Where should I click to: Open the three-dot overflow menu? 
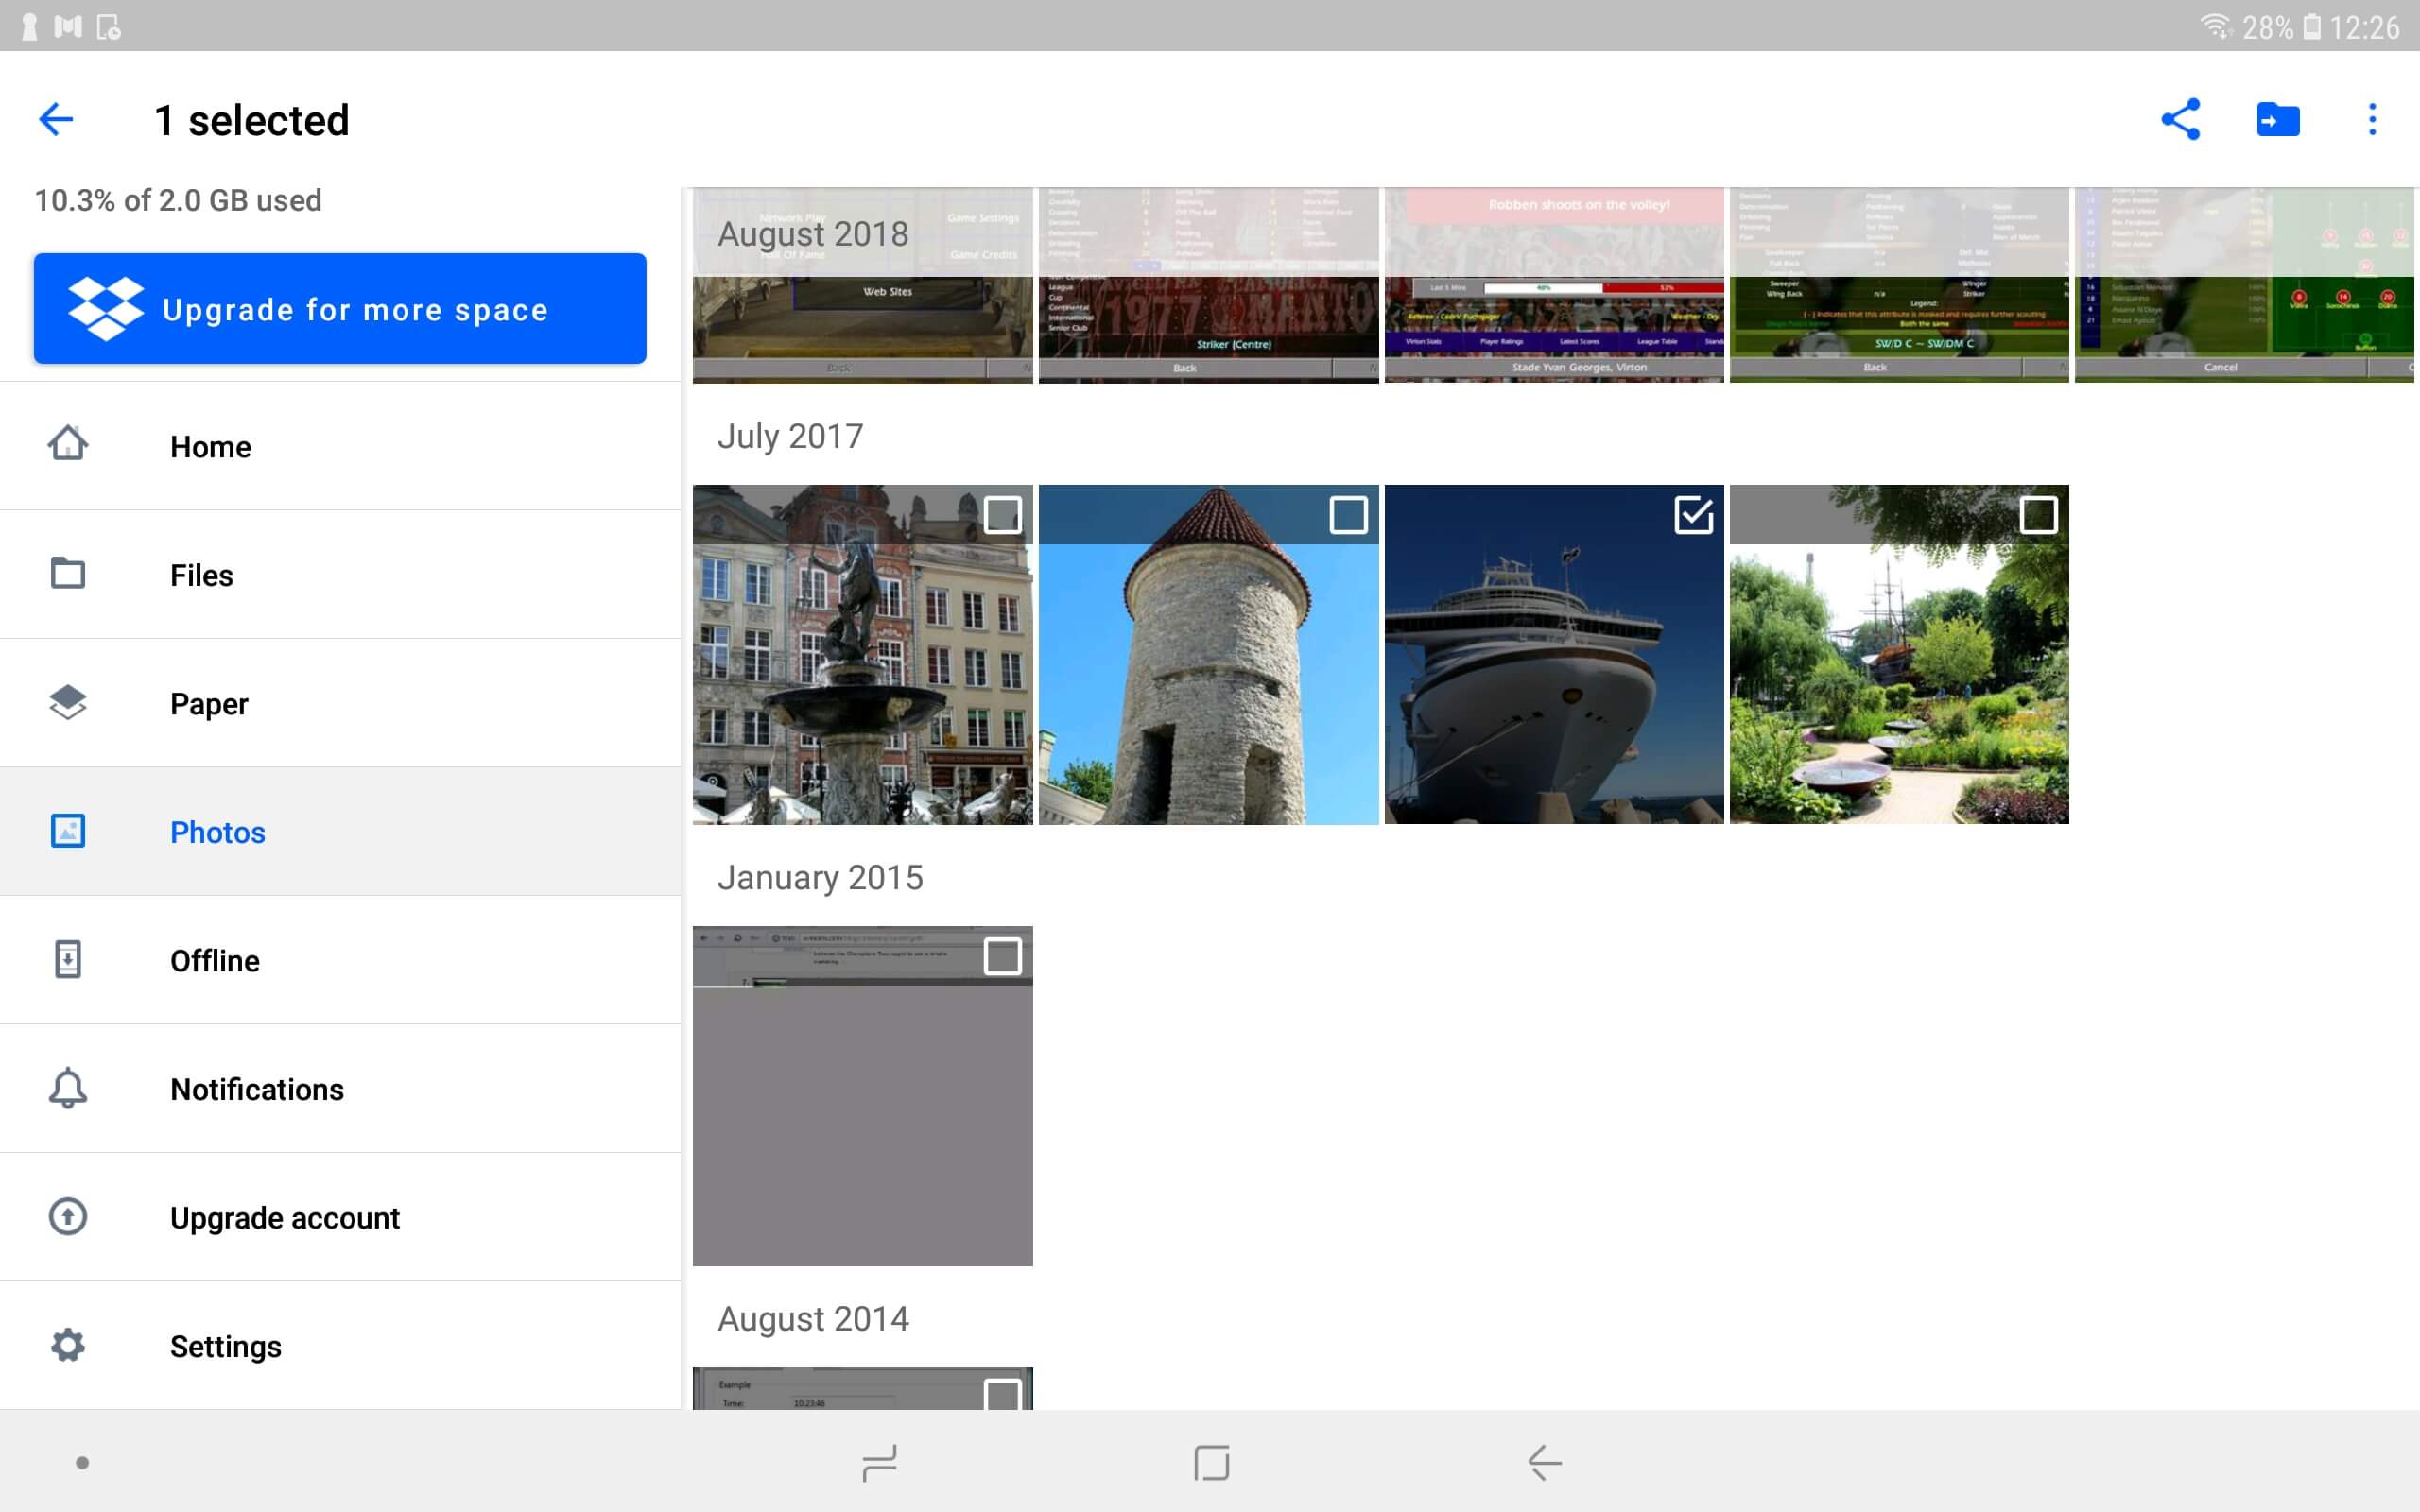click(x=2371, y=119)
